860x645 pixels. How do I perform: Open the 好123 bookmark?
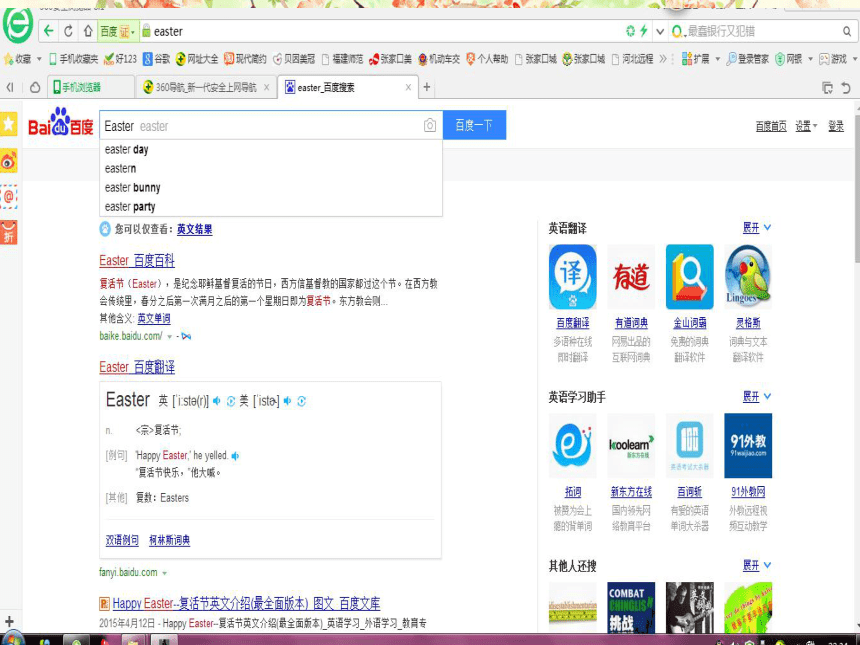tap(121, 59)
